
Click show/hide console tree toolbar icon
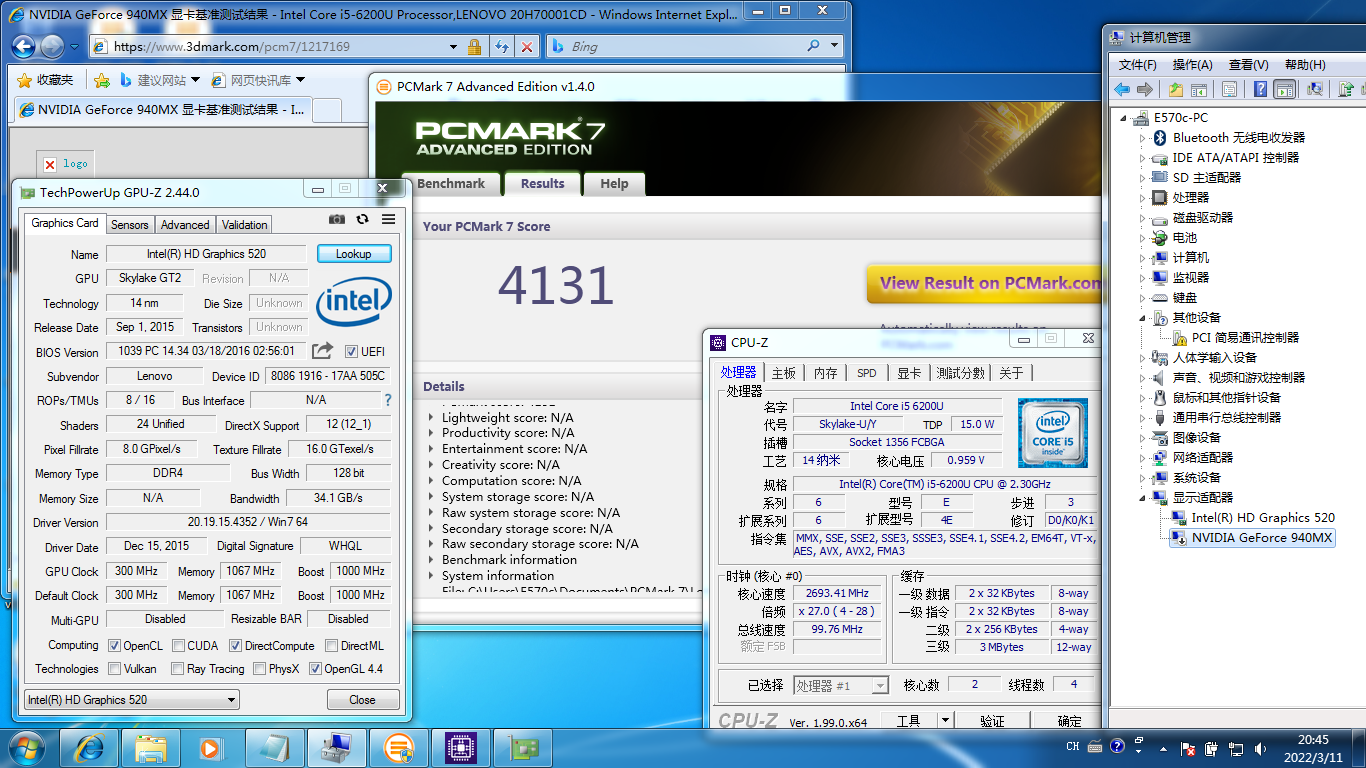[1199, 89]
